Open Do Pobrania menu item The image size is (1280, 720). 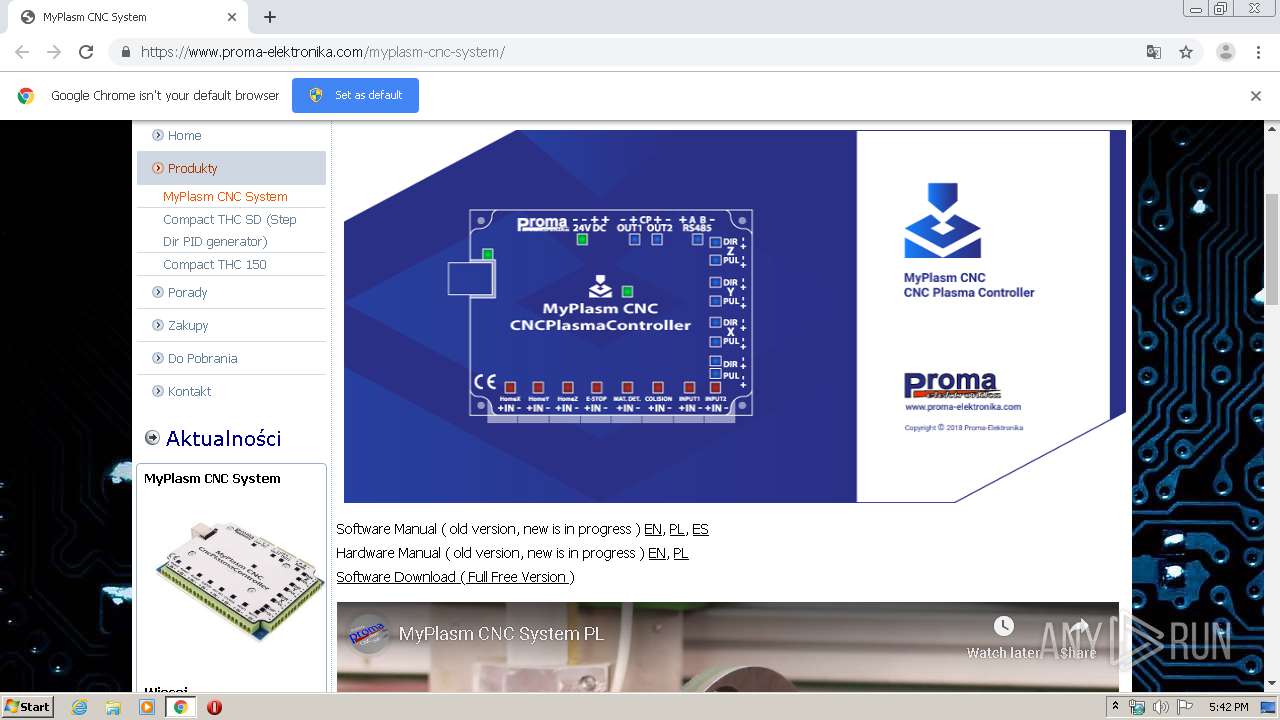[x=202, y=358]
